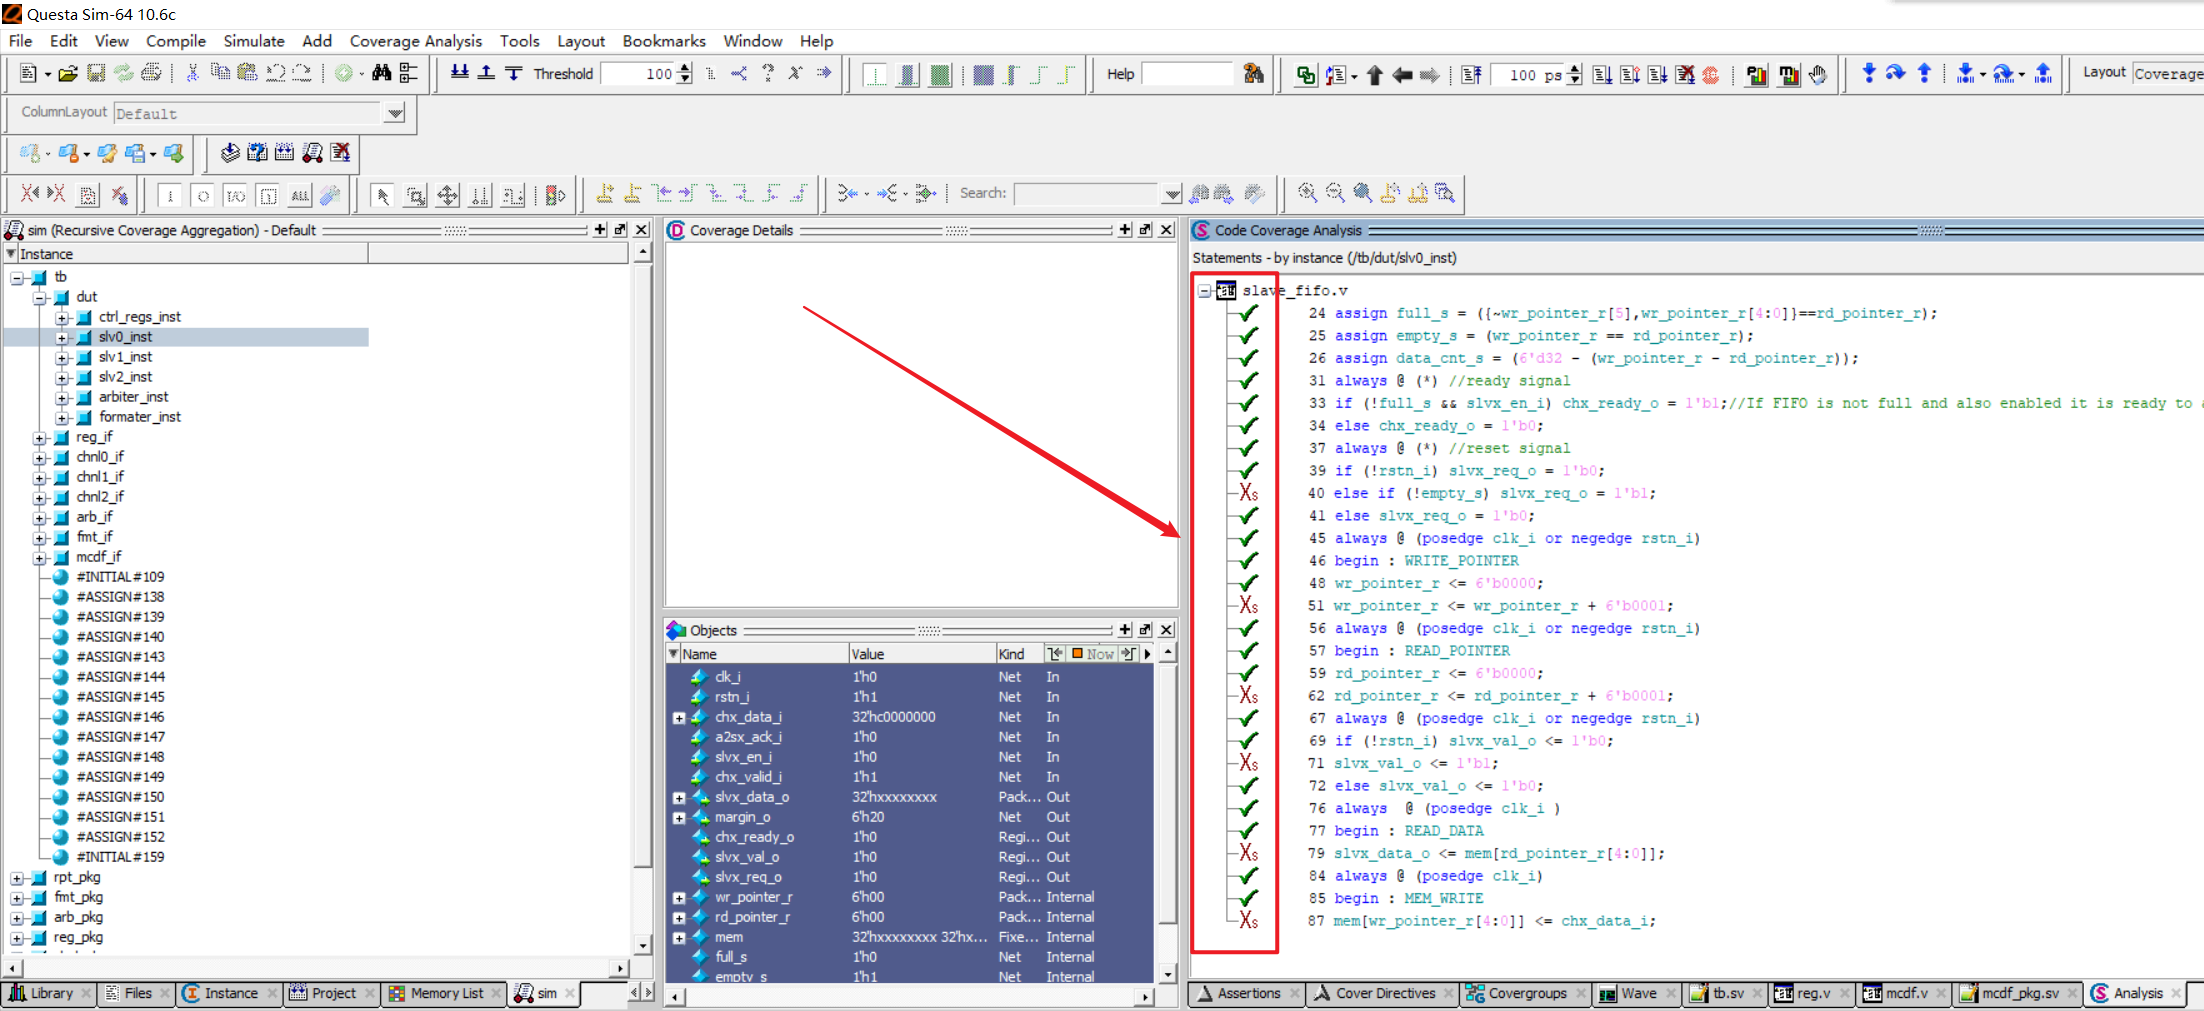Click the Undo icon in the toolbar
Viewport: 2204px width, 1011px height.
click(273, 73)
